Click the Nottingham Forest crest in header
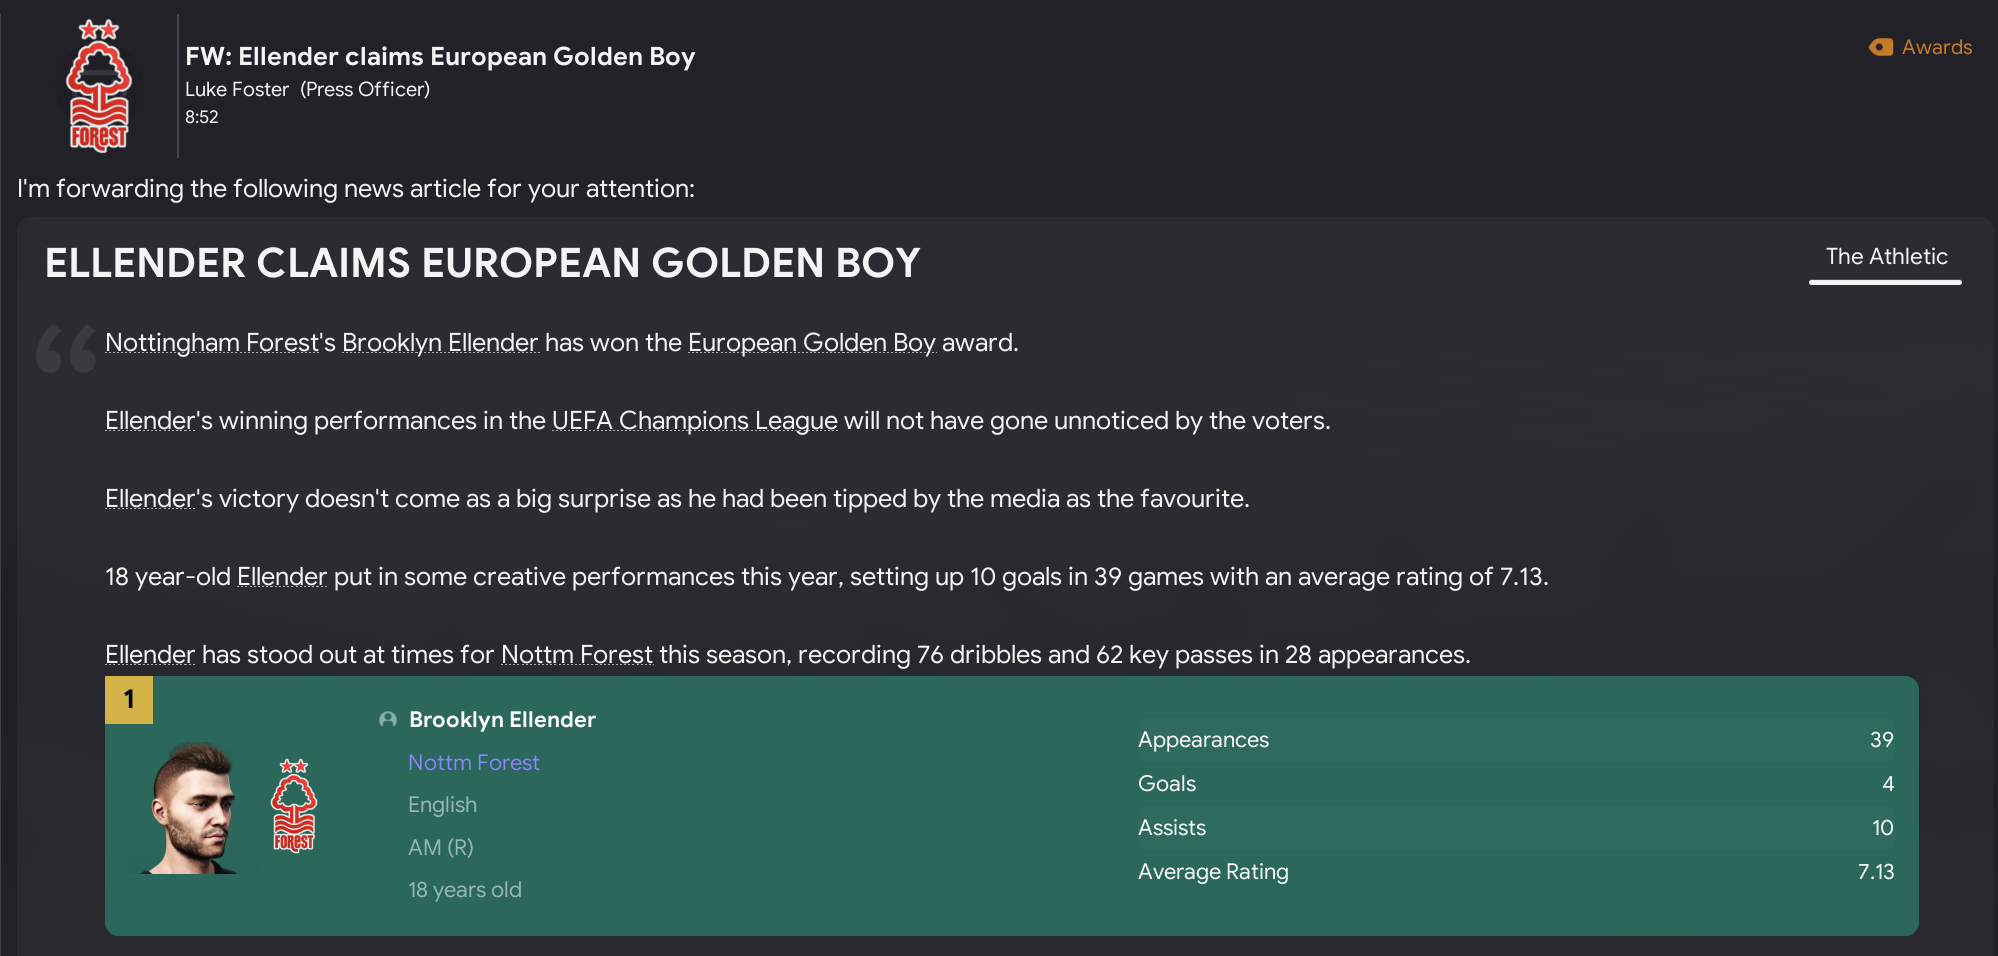Screen dimensions: 1998x956 (98, 86)
